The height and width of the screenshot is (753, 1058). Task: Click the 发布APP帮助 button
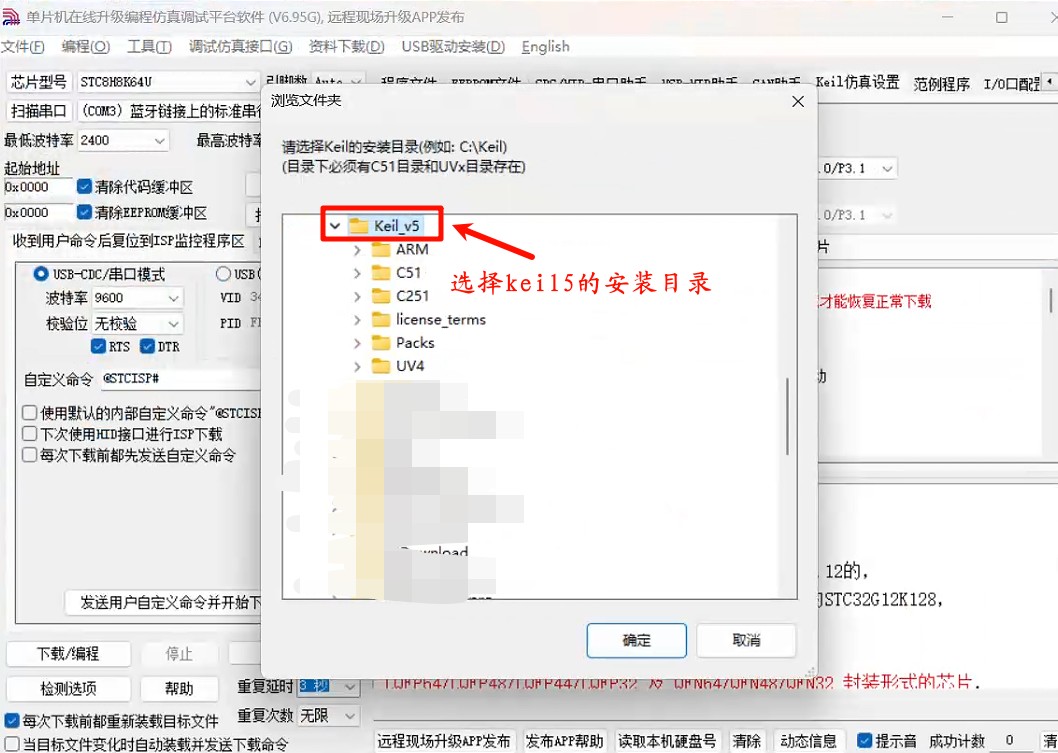[564, 741]
